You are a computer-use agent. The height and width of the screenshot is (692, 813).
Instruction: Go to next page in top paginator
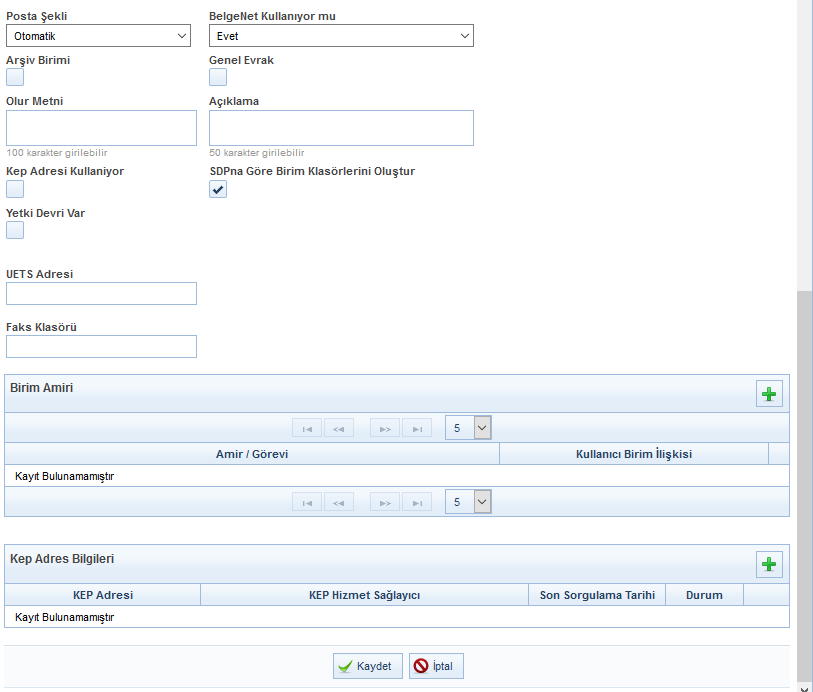pos(385,428)
